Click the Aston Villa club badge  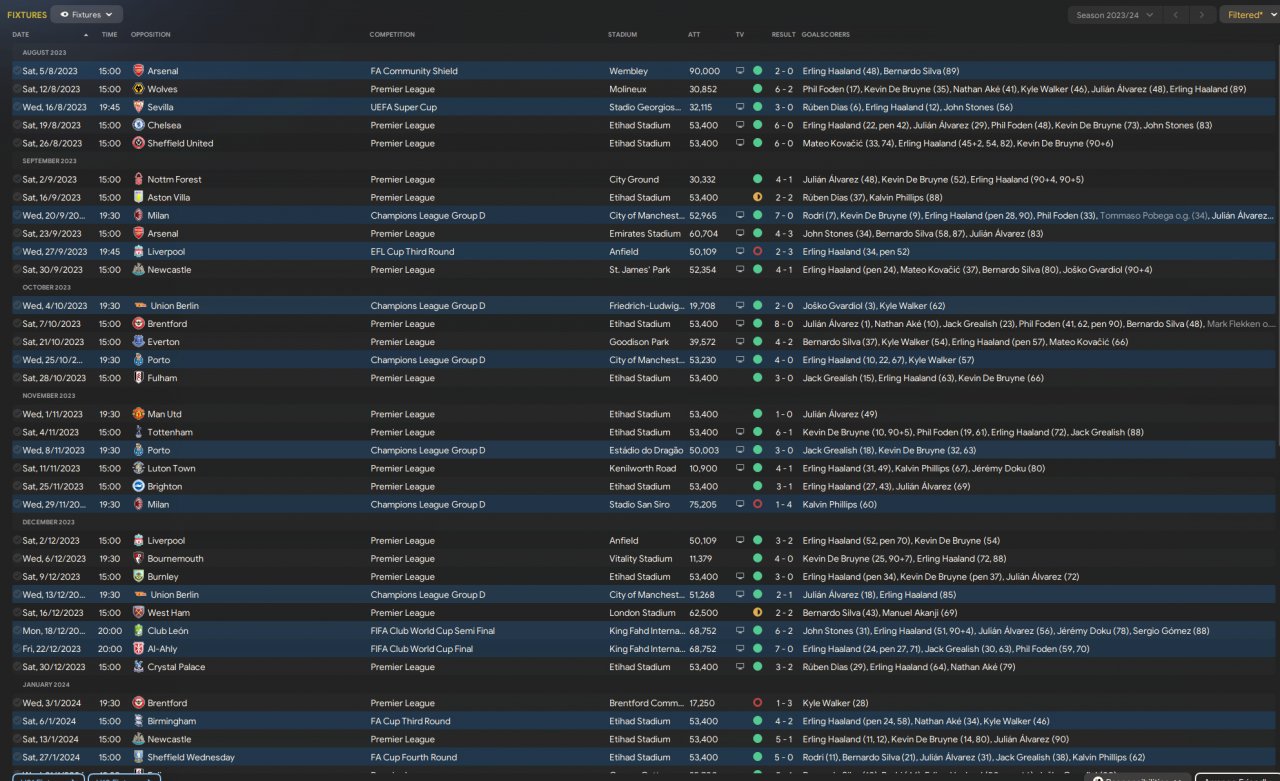[x=138, y=197]
